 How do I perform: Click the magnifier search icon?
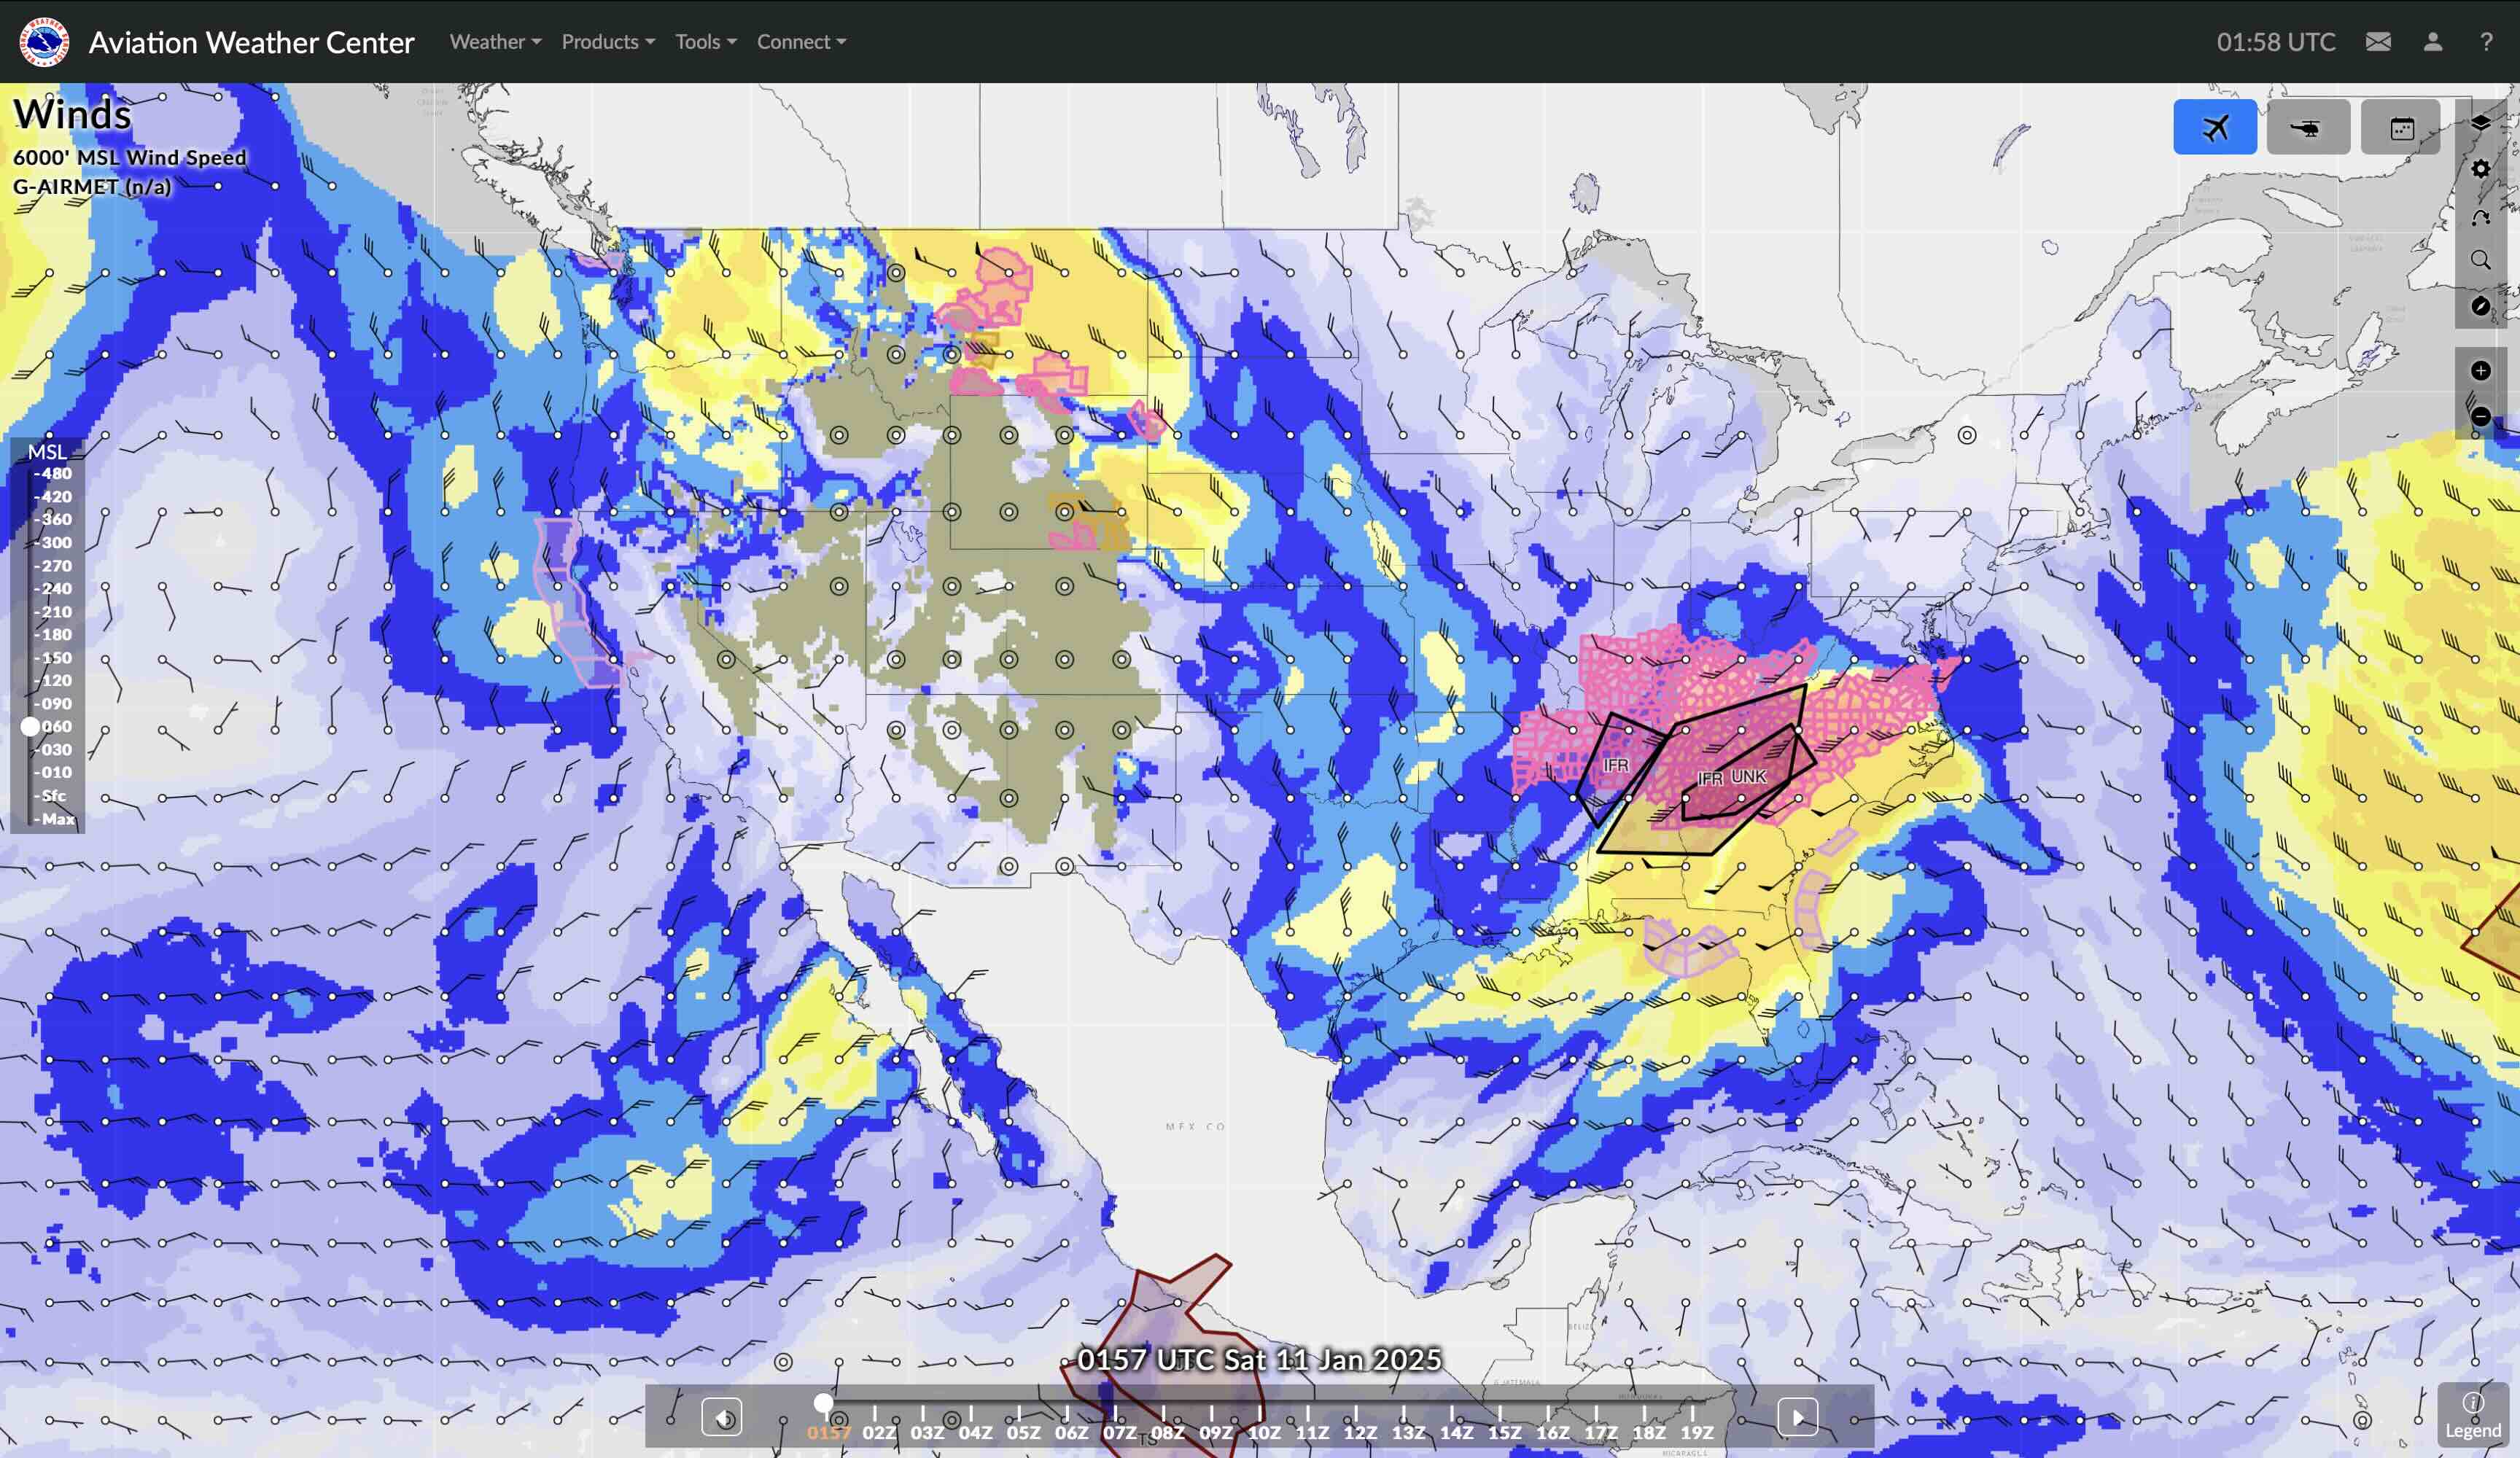pos(2480,260)
